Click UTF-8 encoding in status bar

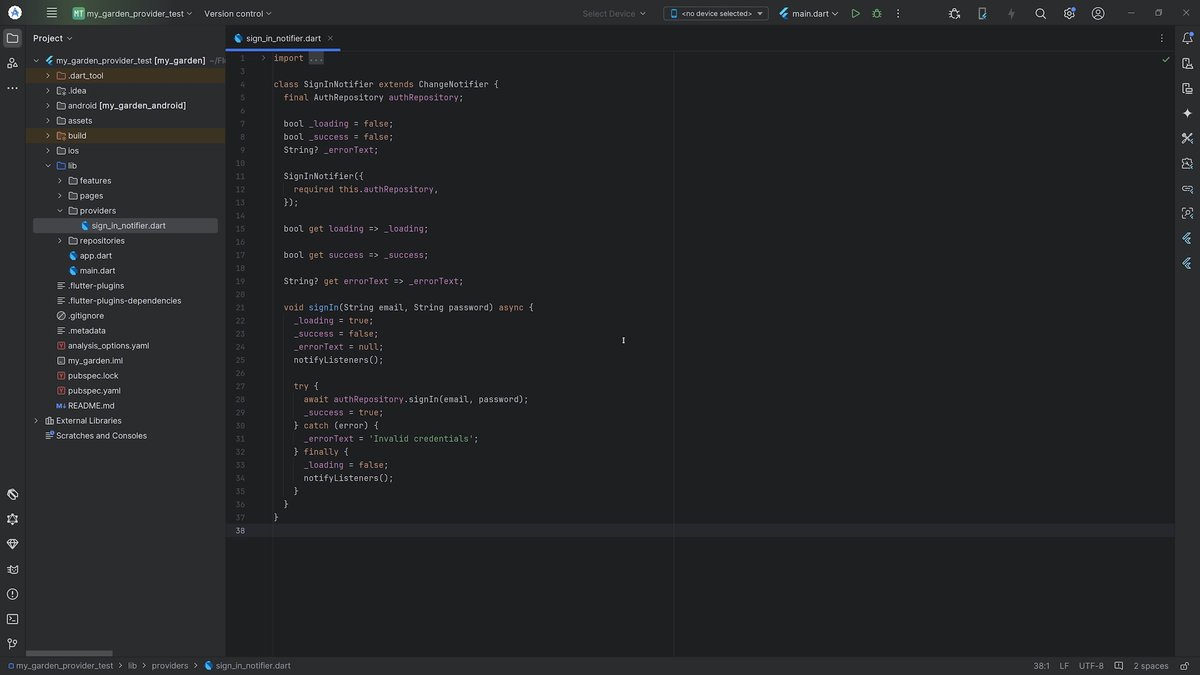(1090, 666)
